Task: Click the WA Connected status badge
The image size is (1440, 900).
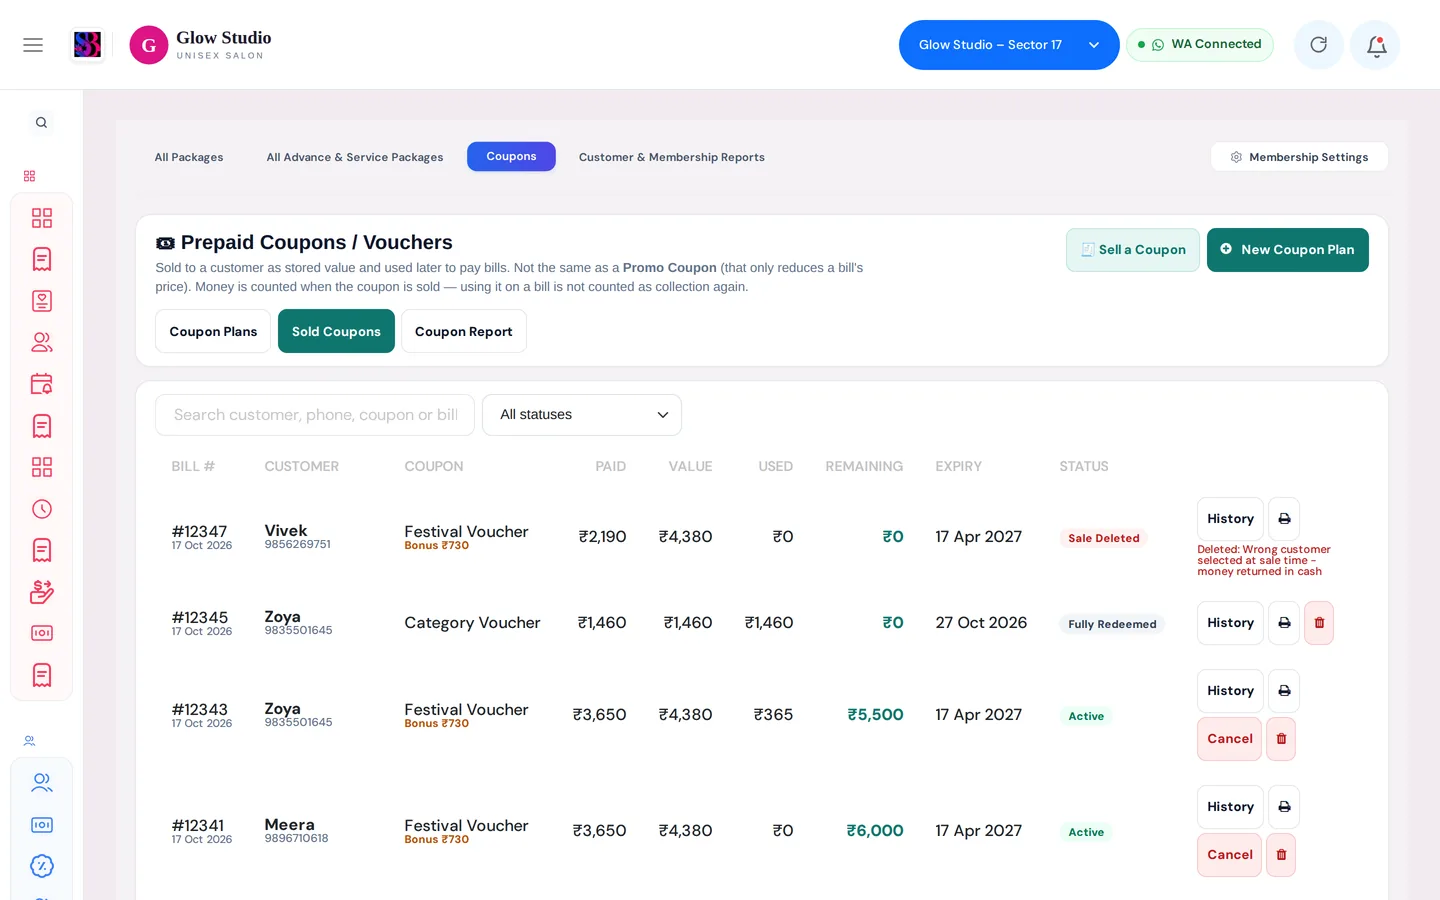Action: [x=1200, y=45]
